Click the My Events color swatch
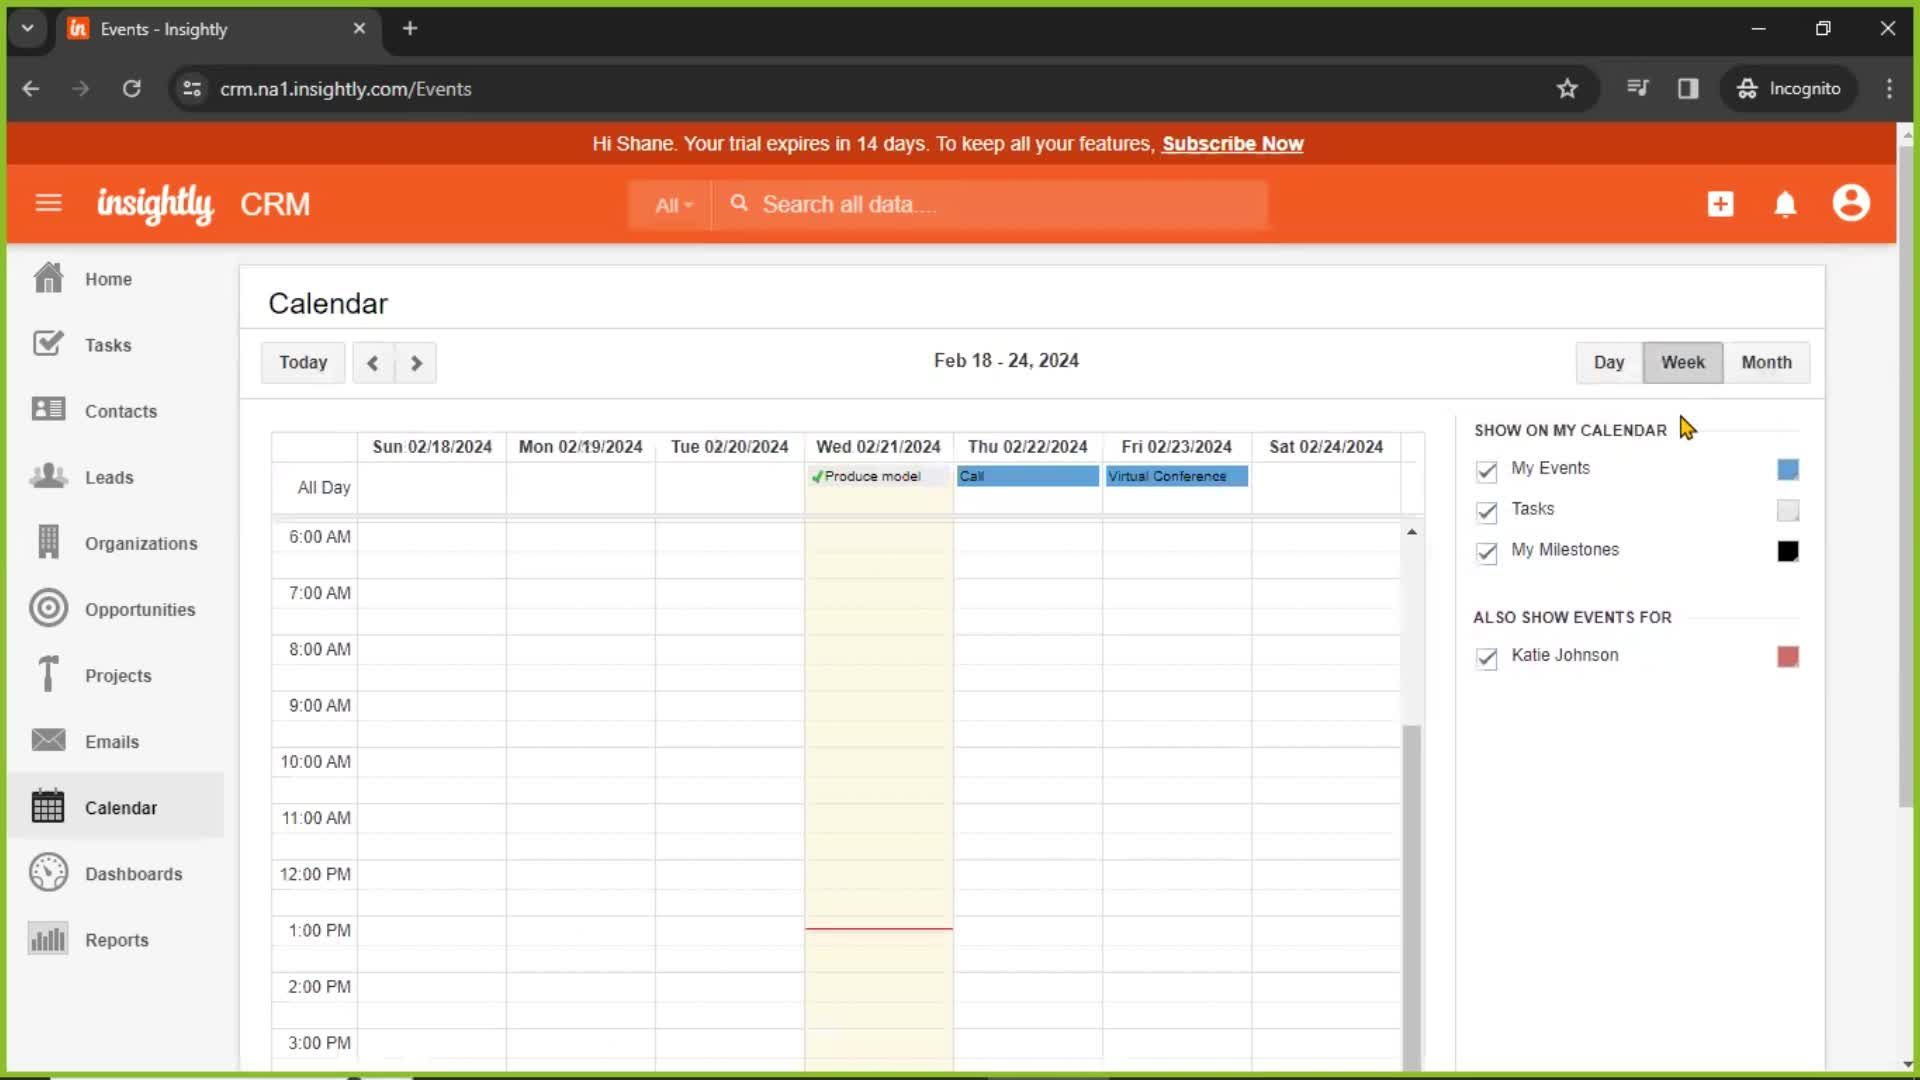This screenshot has height=1080, width=1920. (1787, 468)
